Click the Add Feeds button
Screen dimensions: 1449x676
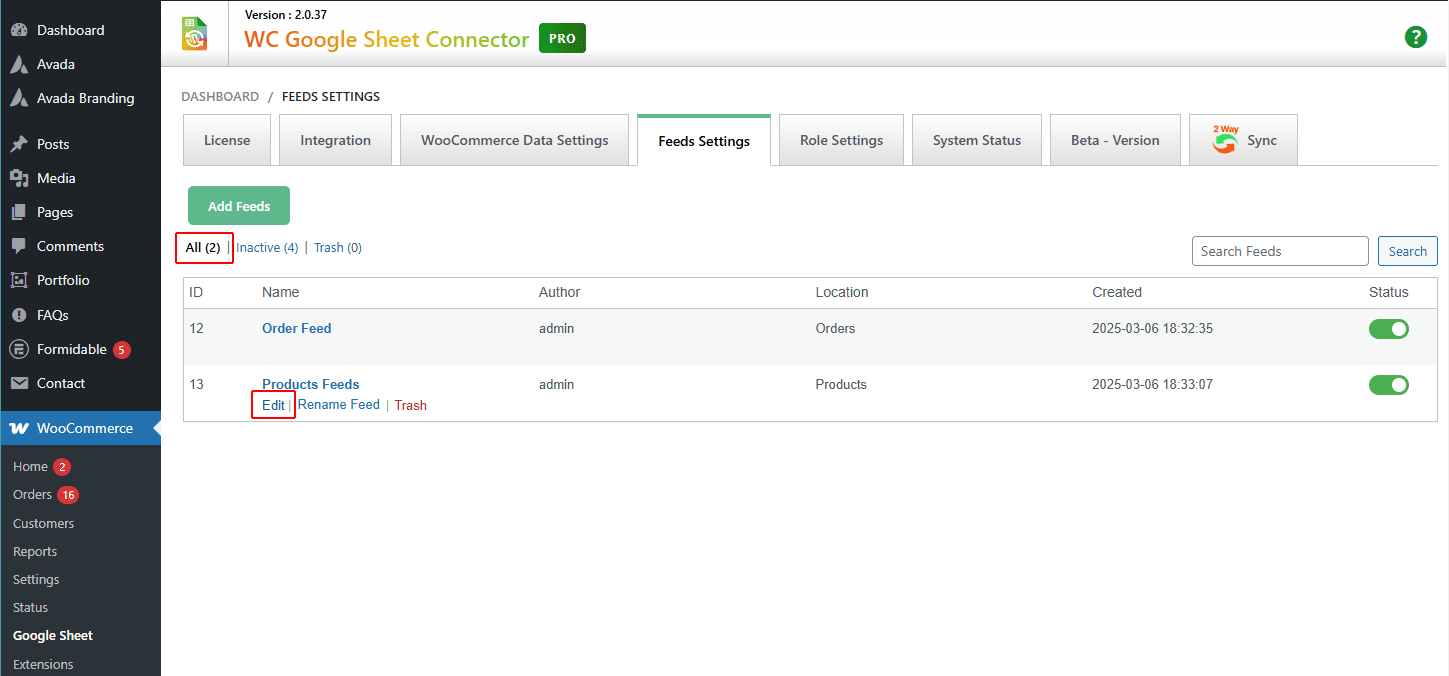coord(238,205)
